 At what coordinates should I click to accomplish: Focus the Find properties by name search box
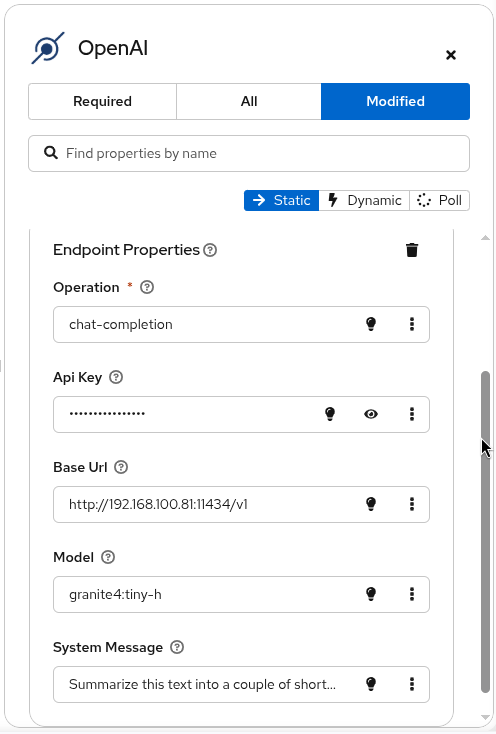(x=249, y=154)
